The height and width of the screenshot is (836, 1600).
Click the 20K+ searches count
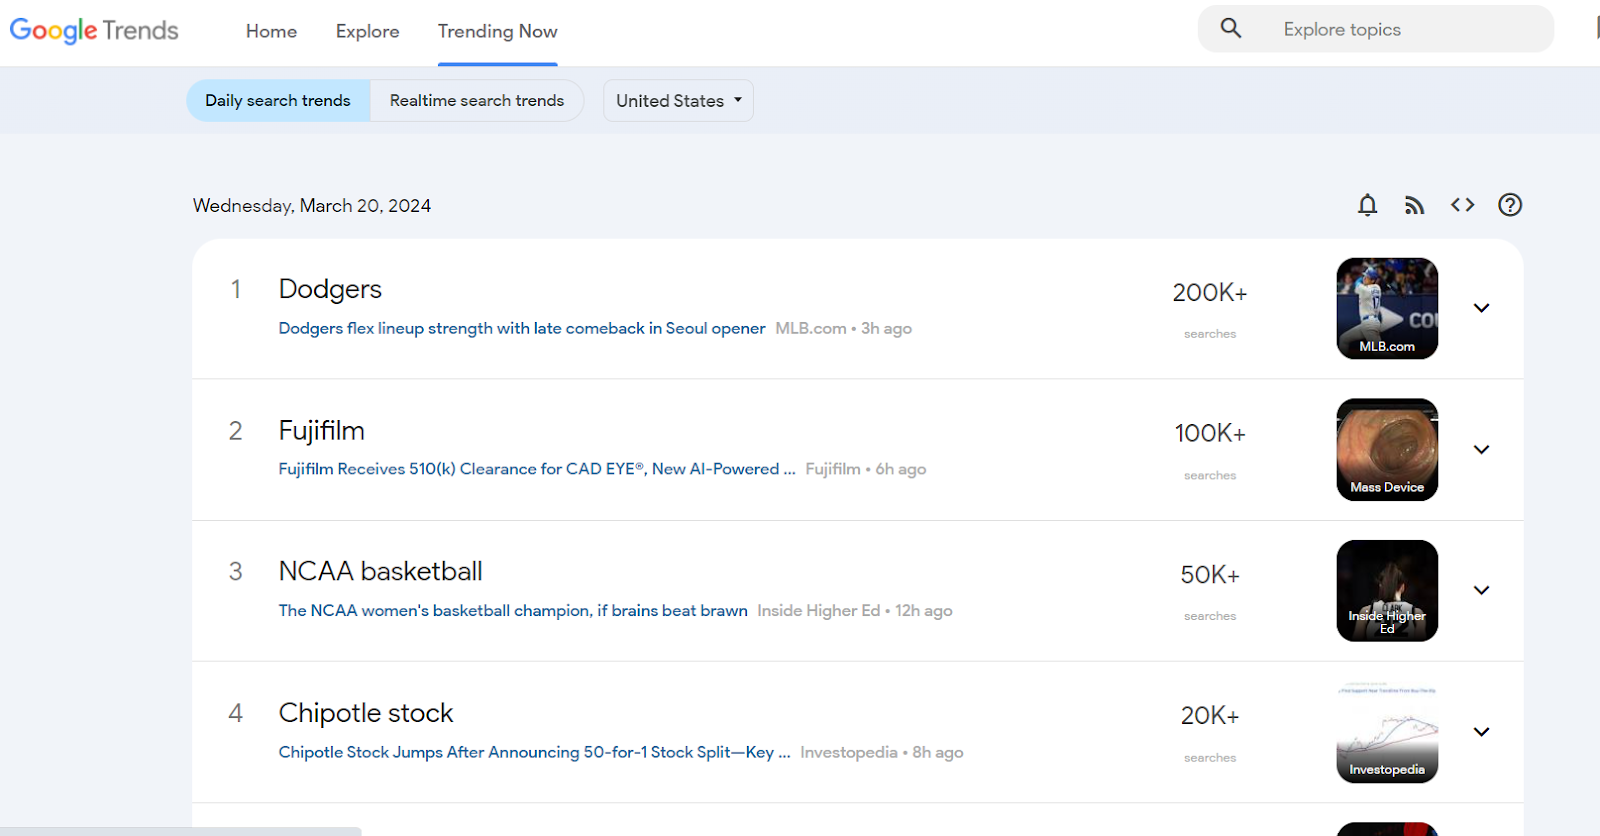(1210, 716)
